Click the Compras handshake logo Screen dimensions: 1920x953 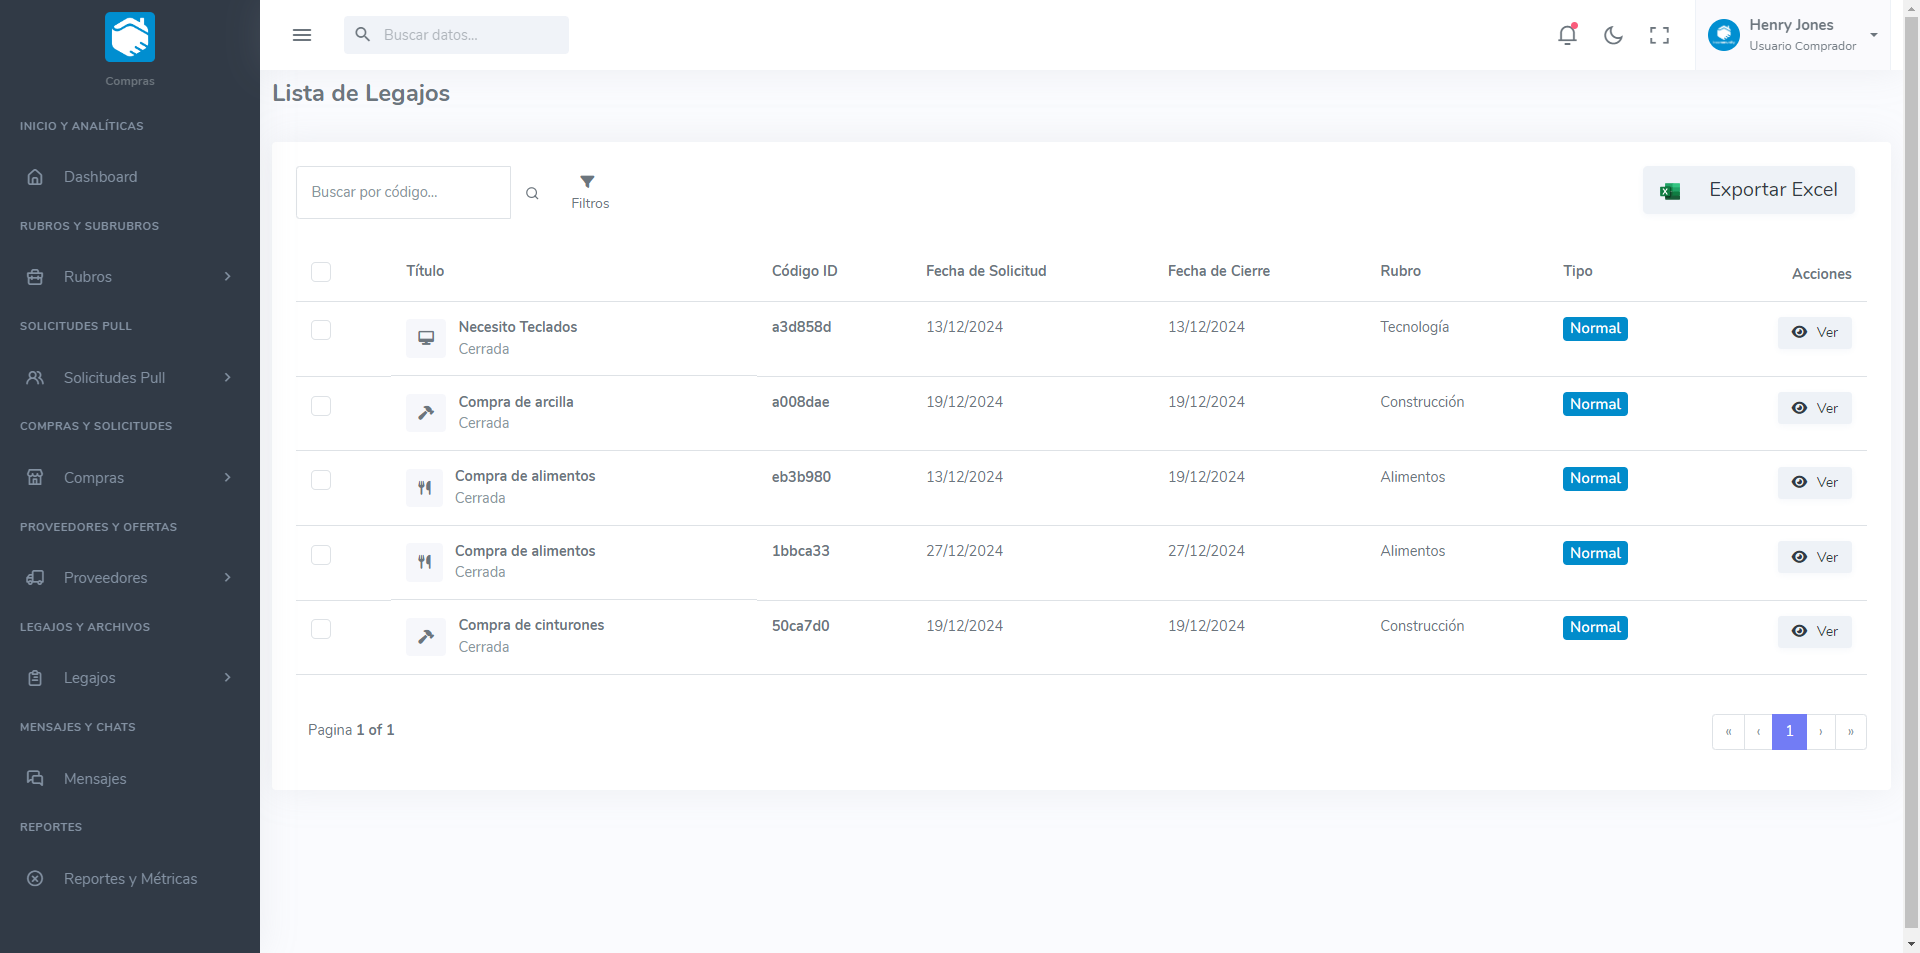coord(130,37)
